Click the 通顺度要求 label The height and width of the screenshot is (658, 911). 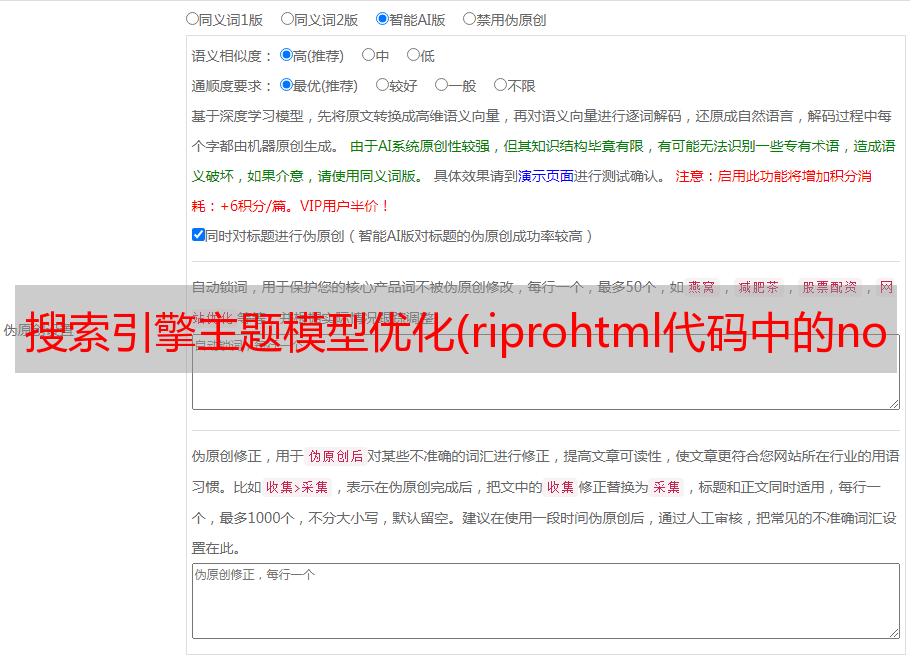coord(232,86)
